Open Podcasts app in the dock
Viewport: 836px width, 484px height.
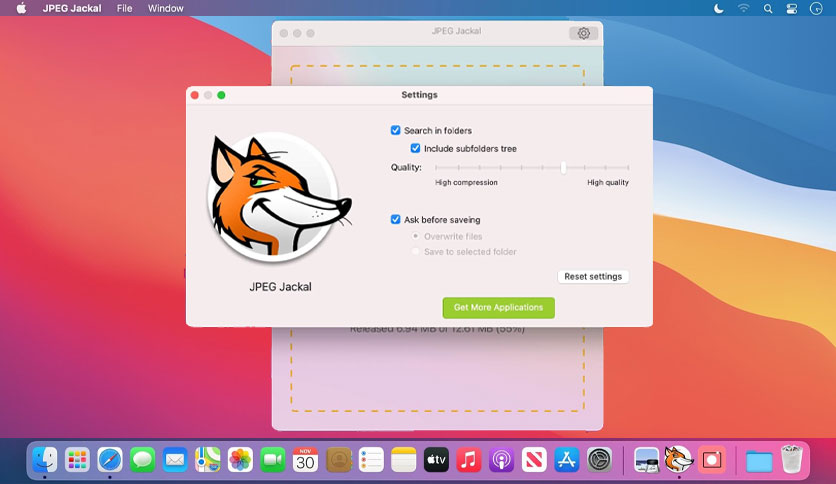(x=501, y=459)
